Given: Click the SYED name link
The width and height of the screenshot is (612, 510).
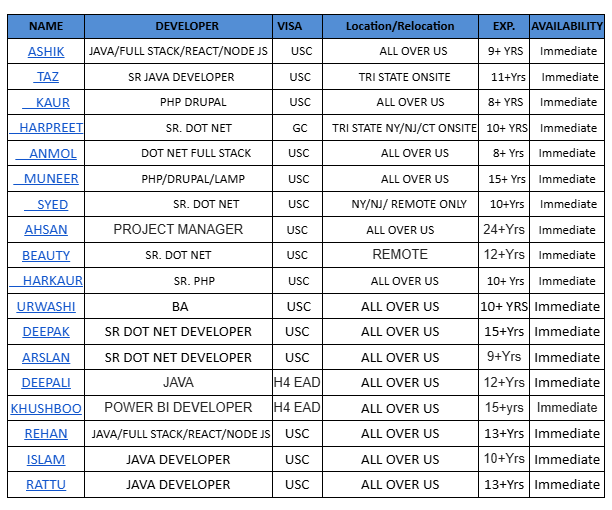Looking at the screenshot, I should (x=52, y=204).
